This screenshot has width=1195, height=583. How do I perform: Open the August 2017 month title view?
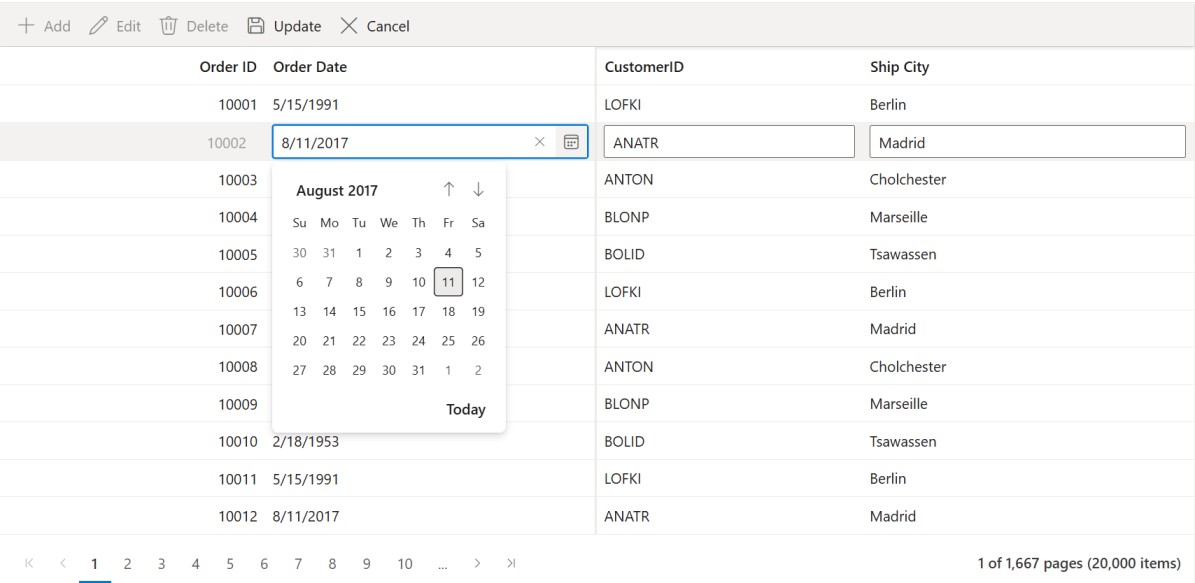coord(337,191)
